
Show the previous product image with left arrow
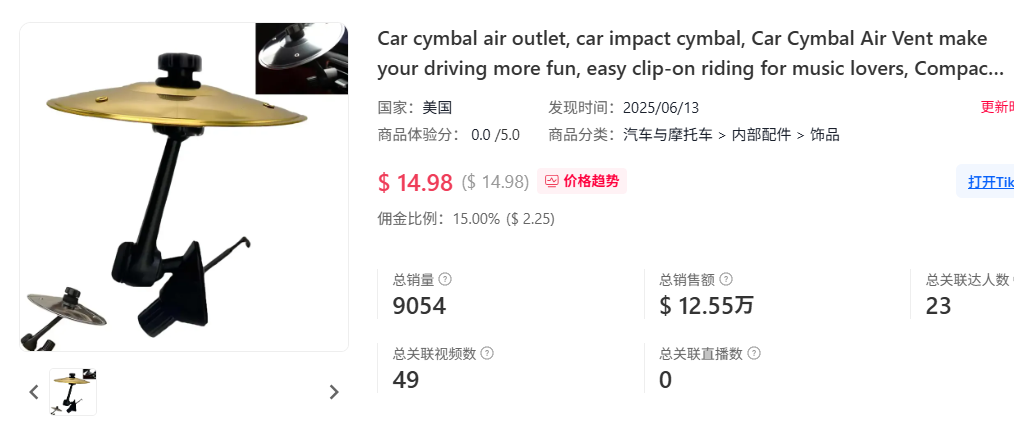[x=34, y=392]
